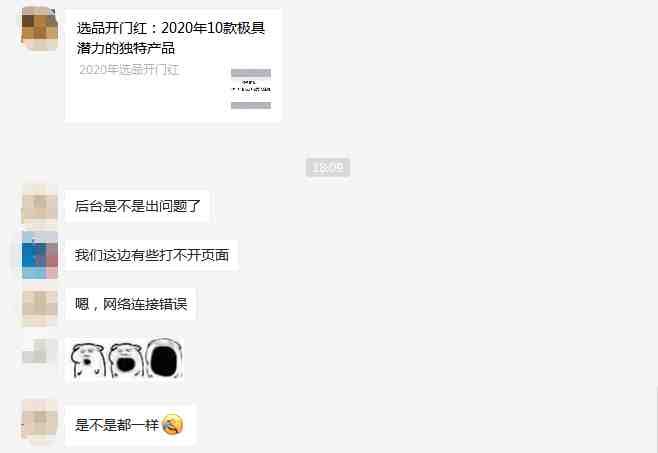Click the grey timestamp label in the chat
This screenshot has height=453, width=658.
click(328, 168)
